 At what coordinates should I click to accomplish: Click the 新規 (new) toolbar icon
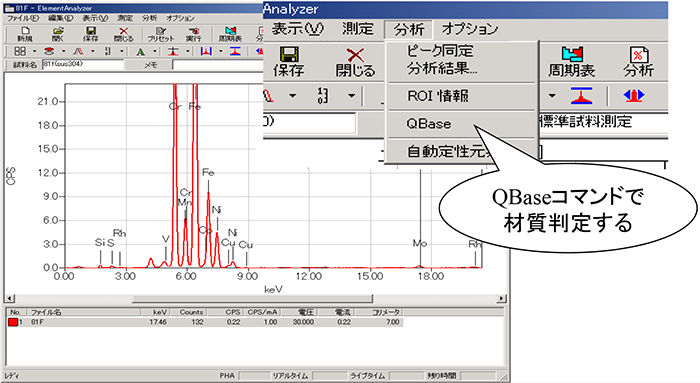pos(25,34)
